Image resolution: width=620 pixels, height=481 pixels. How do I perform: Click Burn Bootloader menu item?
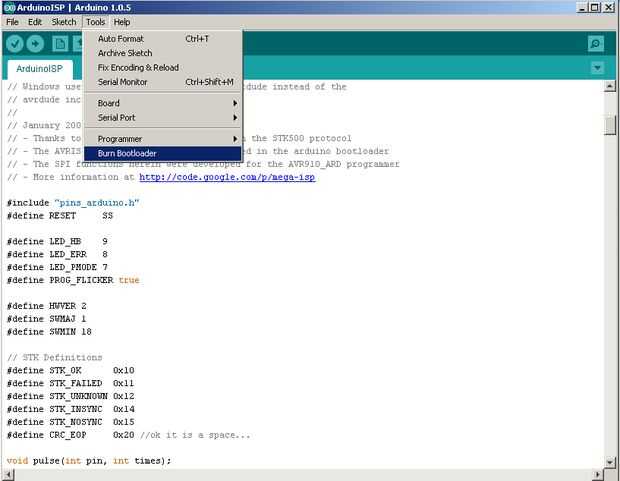(163, 153)
